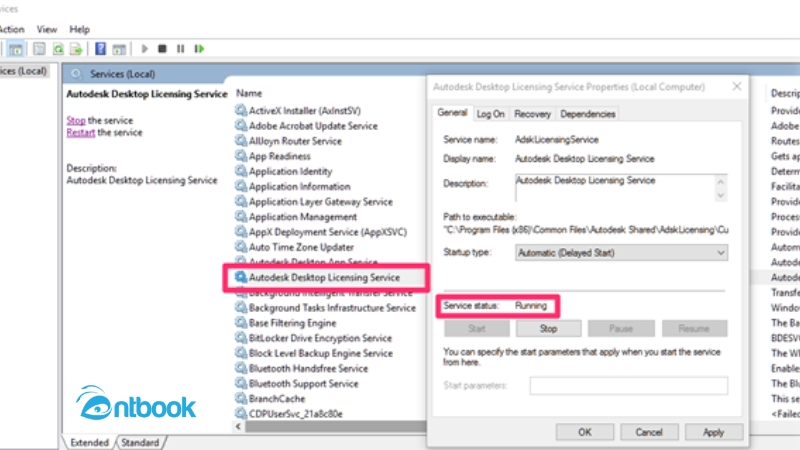Click the Stop Service square toolbar icon
The image size is (800, 450).
click(162, 49)
